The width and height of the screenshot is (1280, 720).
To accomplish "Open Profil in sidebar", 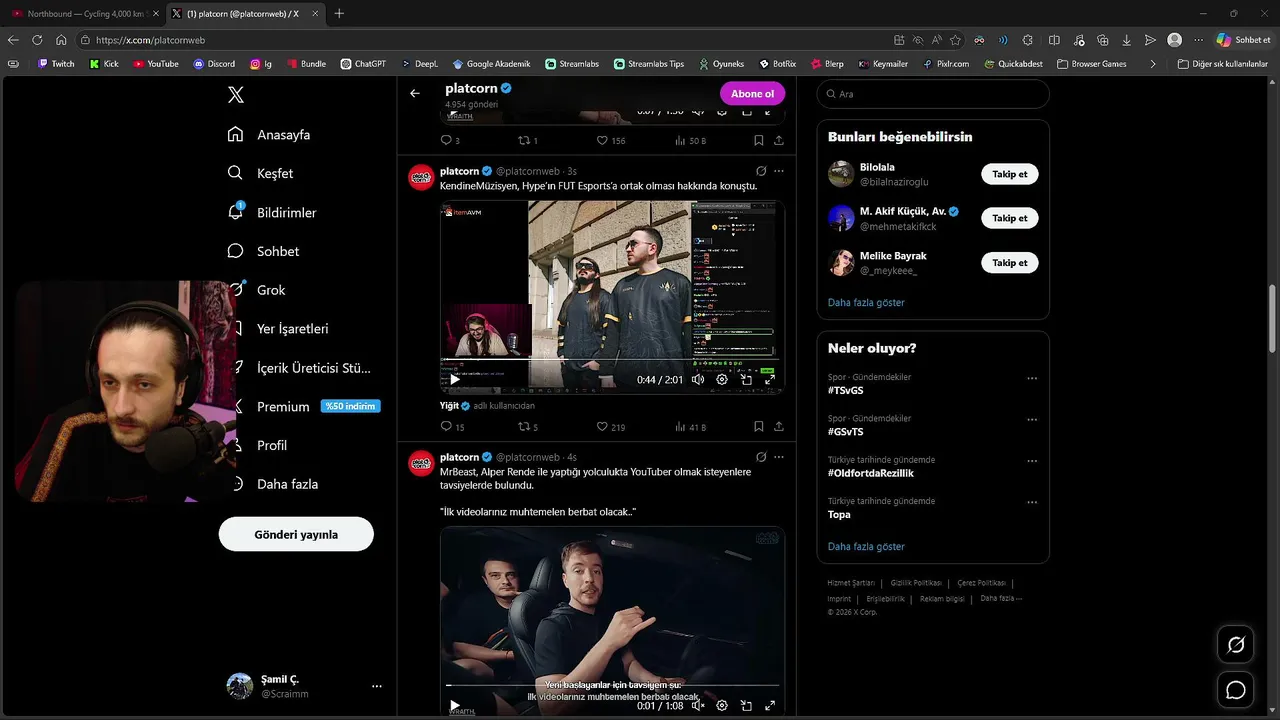I will 272,445.
